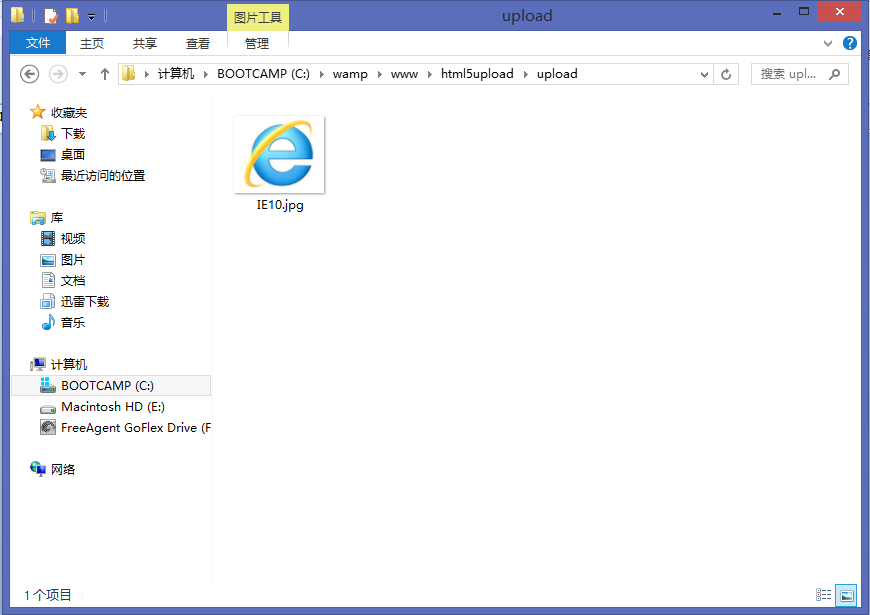Image resolution: width=870 pixels, height=615 pixels.
Task: Open the address bar history dropdown
Action: (704, 74)
